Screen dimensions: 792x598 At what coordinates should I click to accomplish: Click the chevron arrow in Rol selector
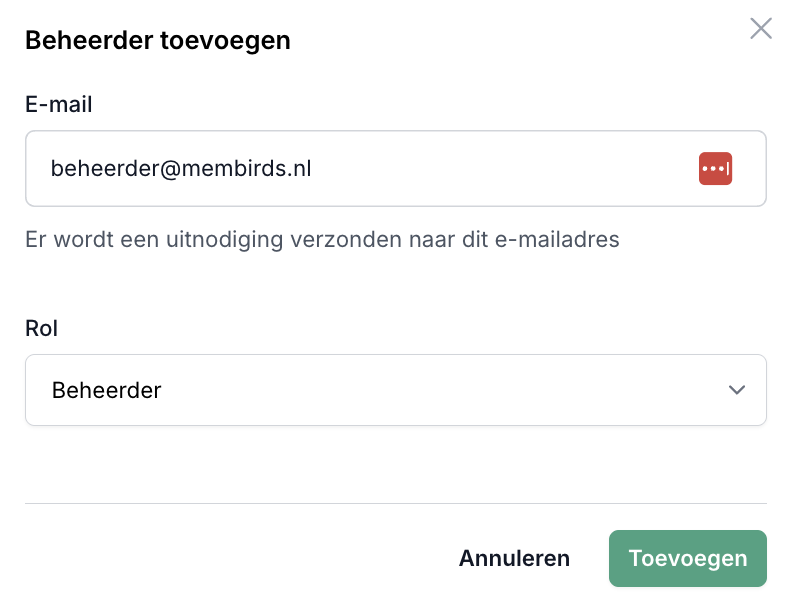coord(737,390)
